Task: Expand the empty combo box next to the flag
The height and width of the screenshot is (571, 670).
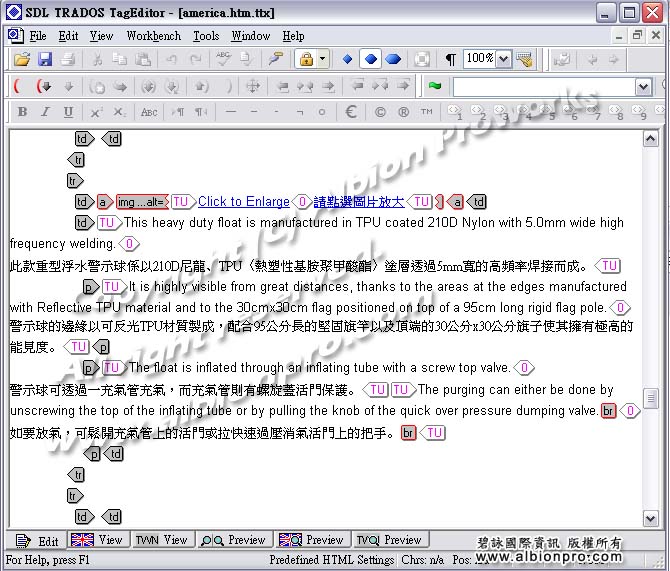Action: (x=644, y=87)
